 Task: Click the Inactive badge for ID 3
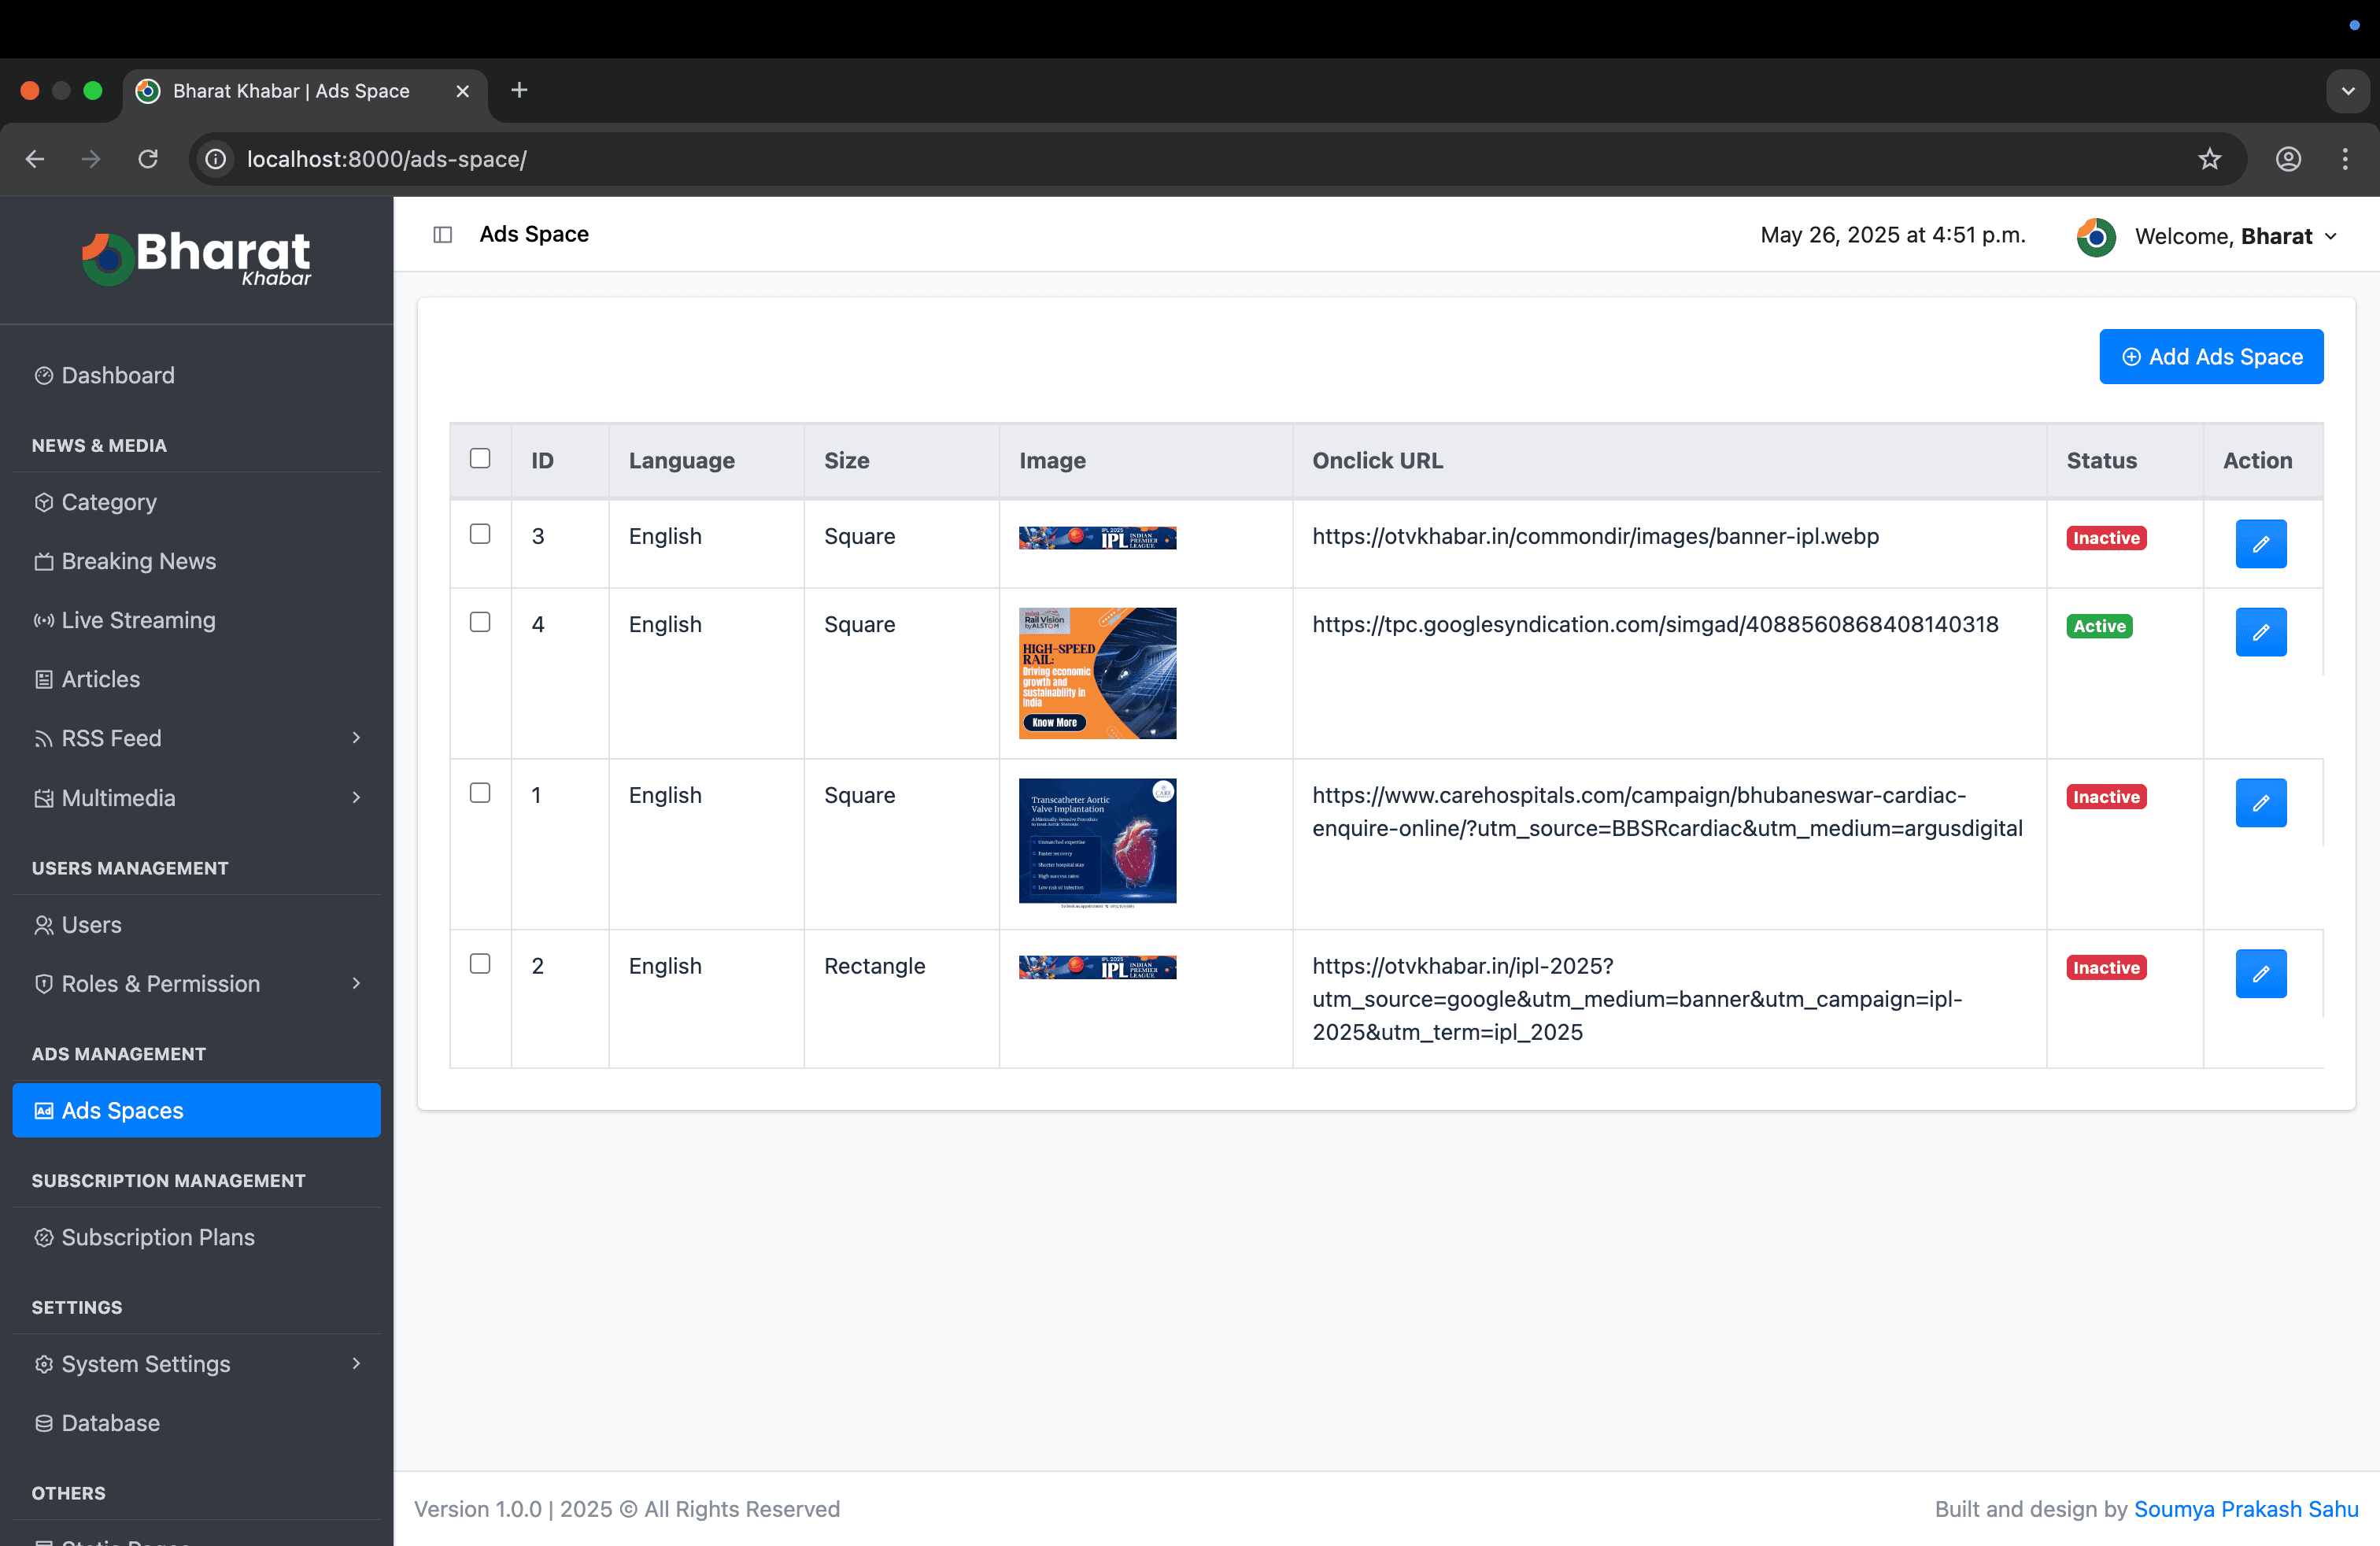[2105, 538]
